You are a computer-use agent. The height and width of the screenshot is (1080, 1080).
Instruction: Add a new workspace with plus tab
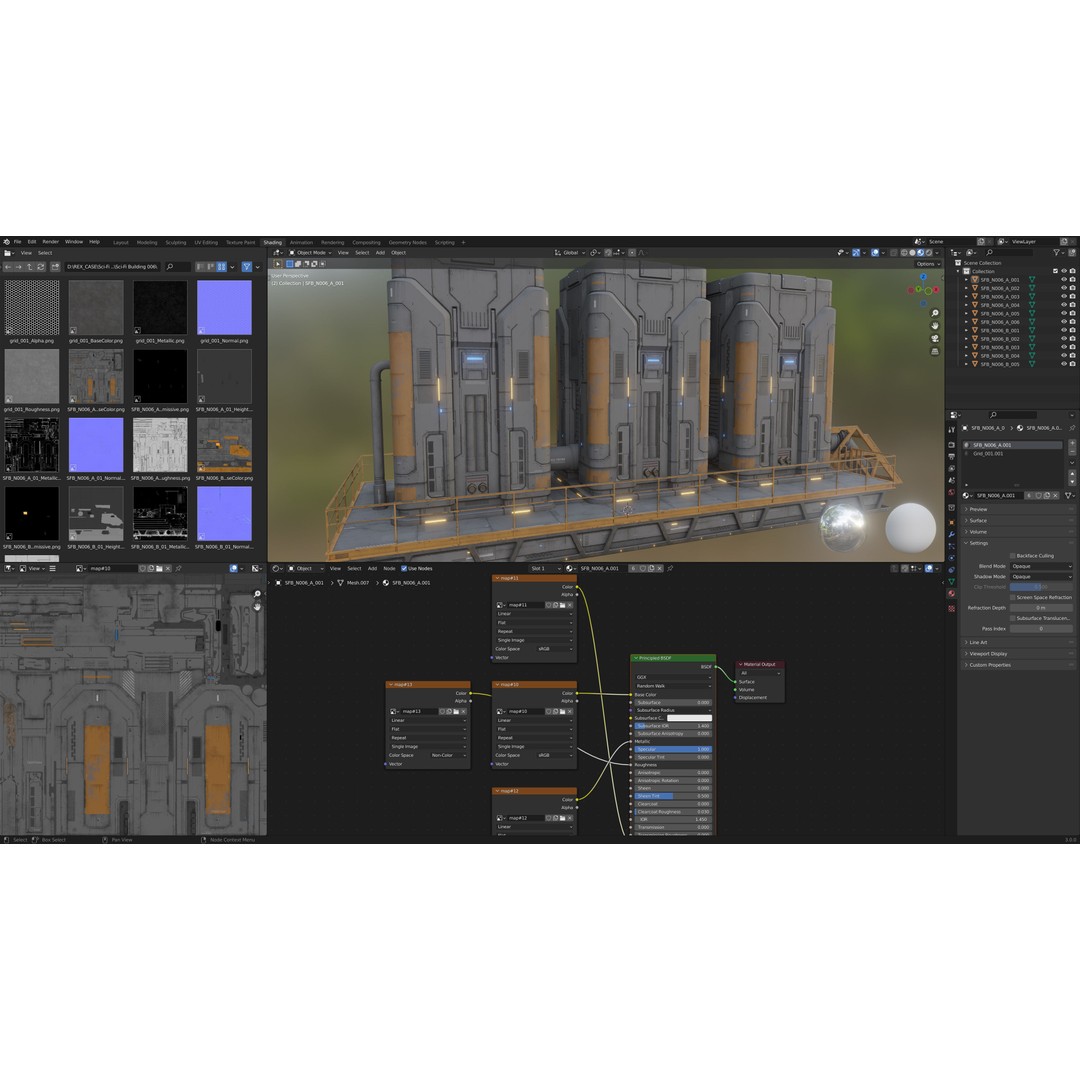(464, 242)
